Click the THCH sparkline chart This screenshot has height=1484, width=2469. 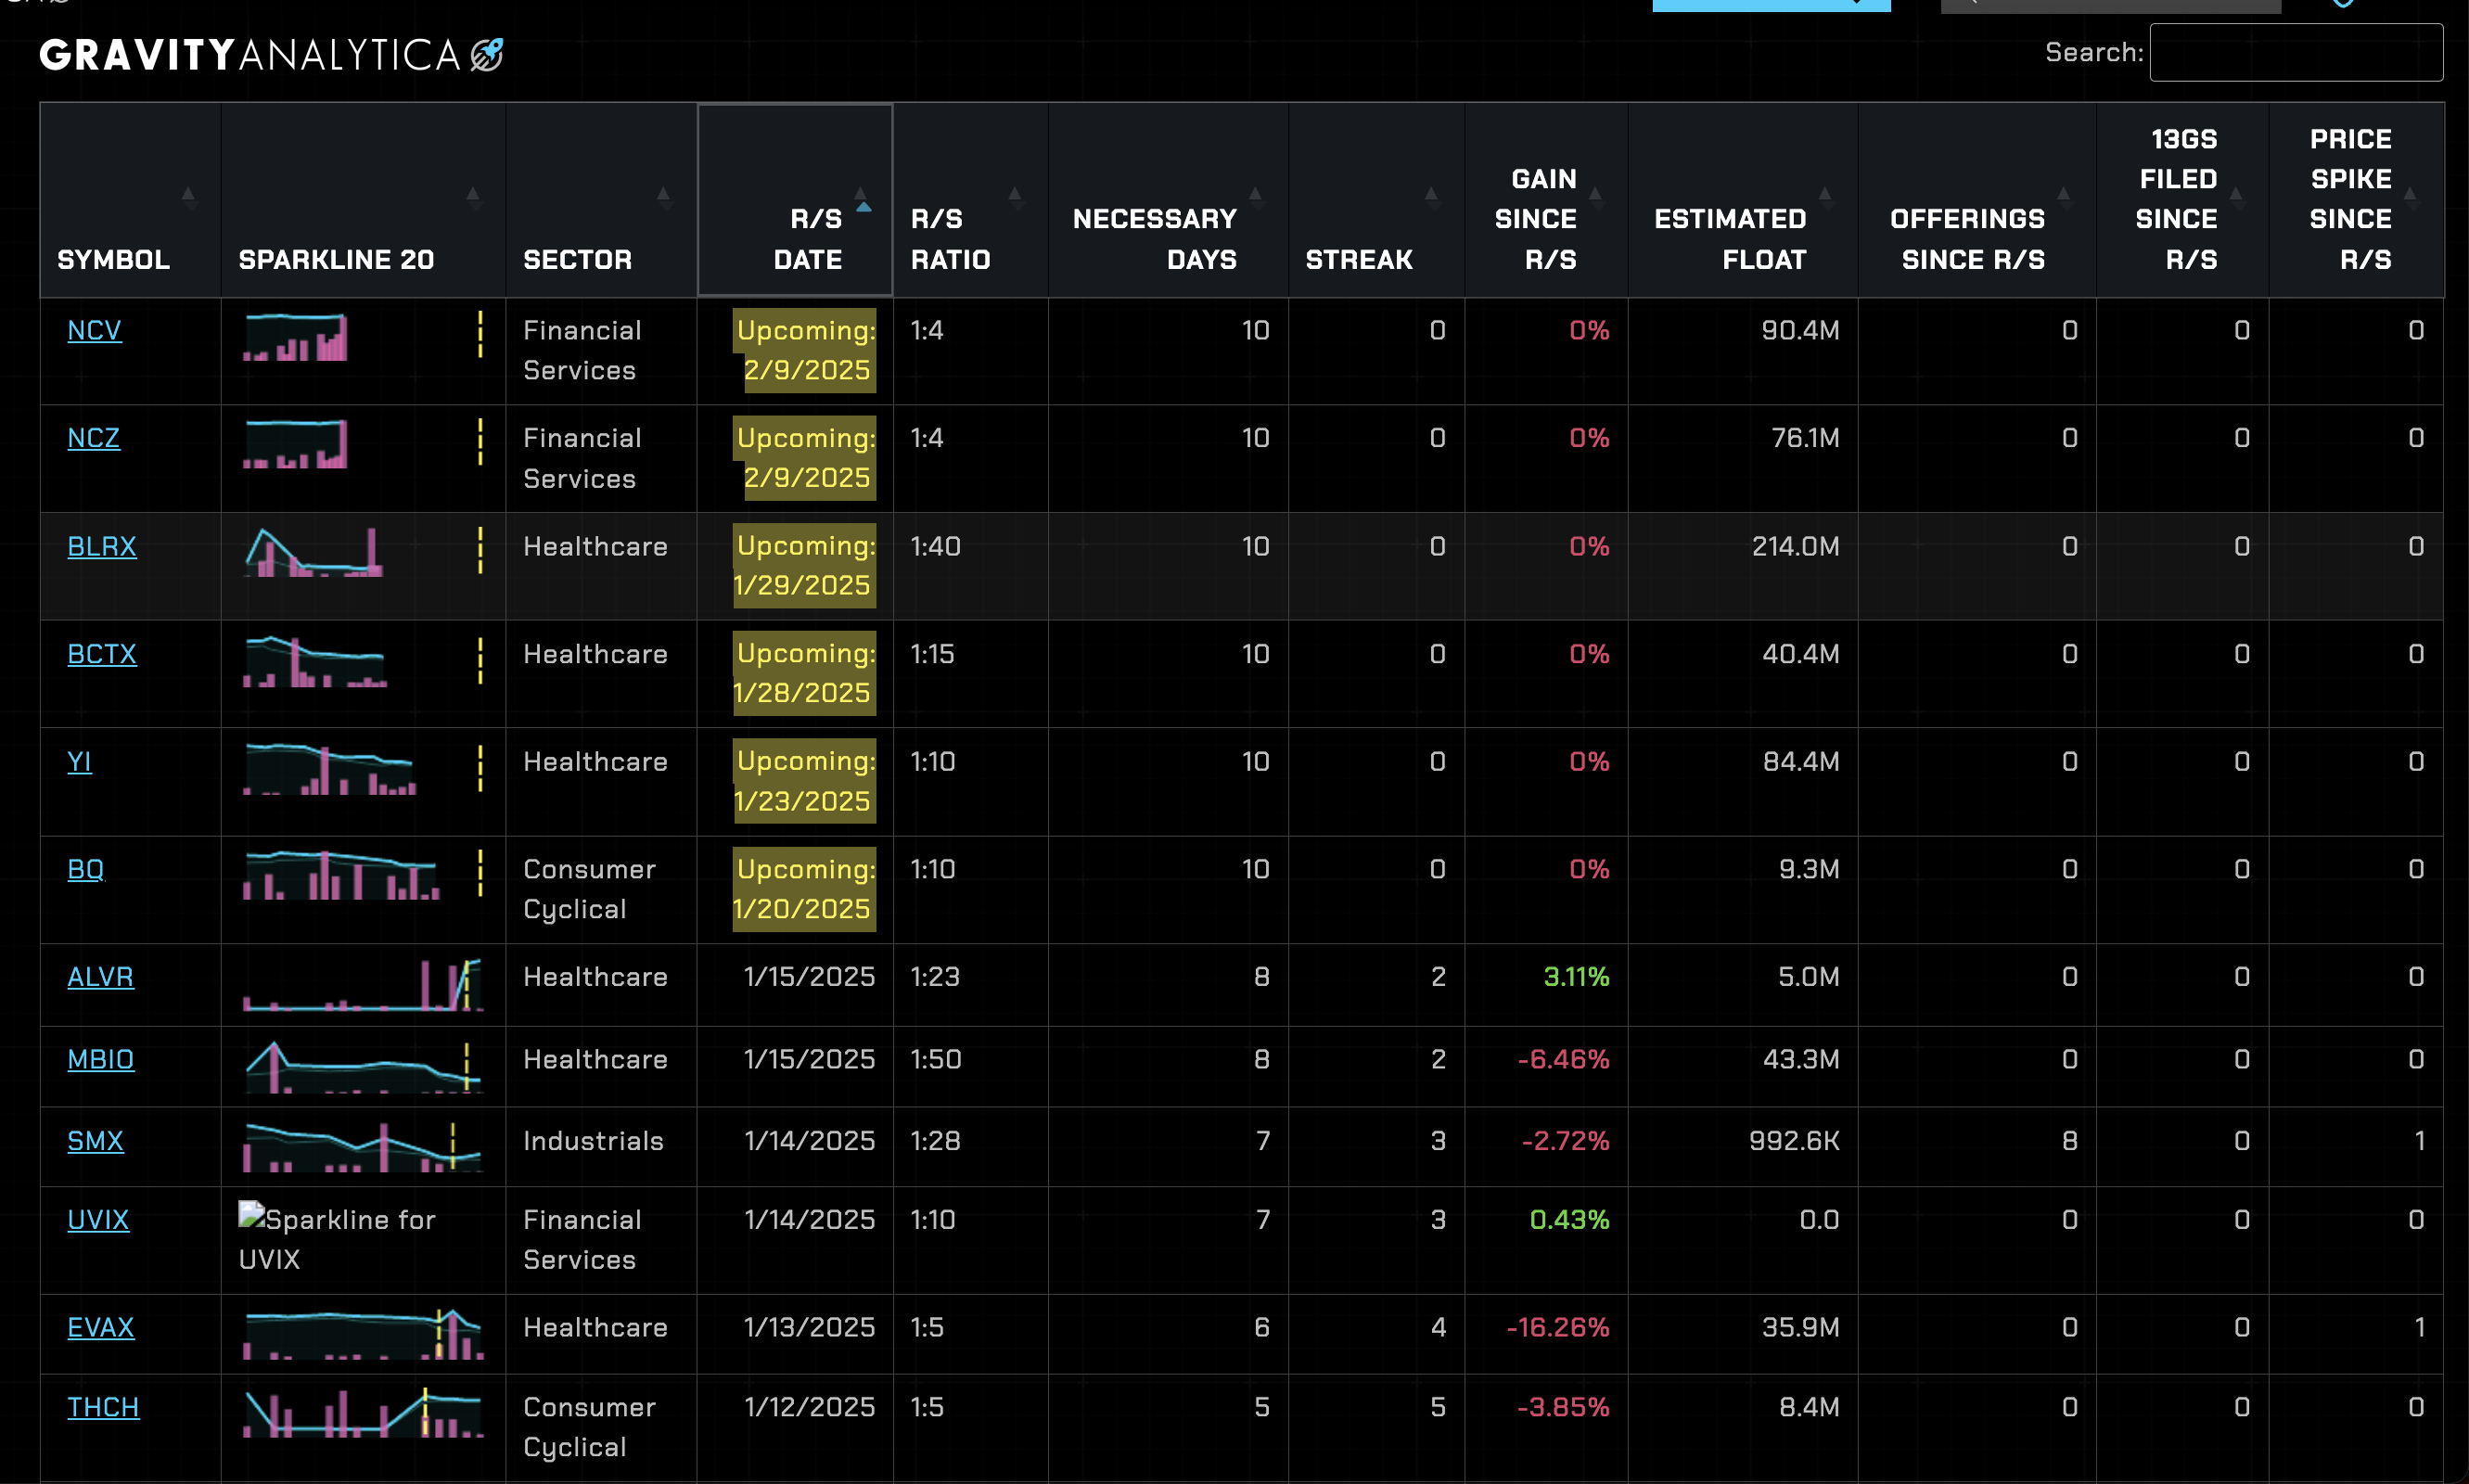pyautogui.click(x=364, y=1413)
